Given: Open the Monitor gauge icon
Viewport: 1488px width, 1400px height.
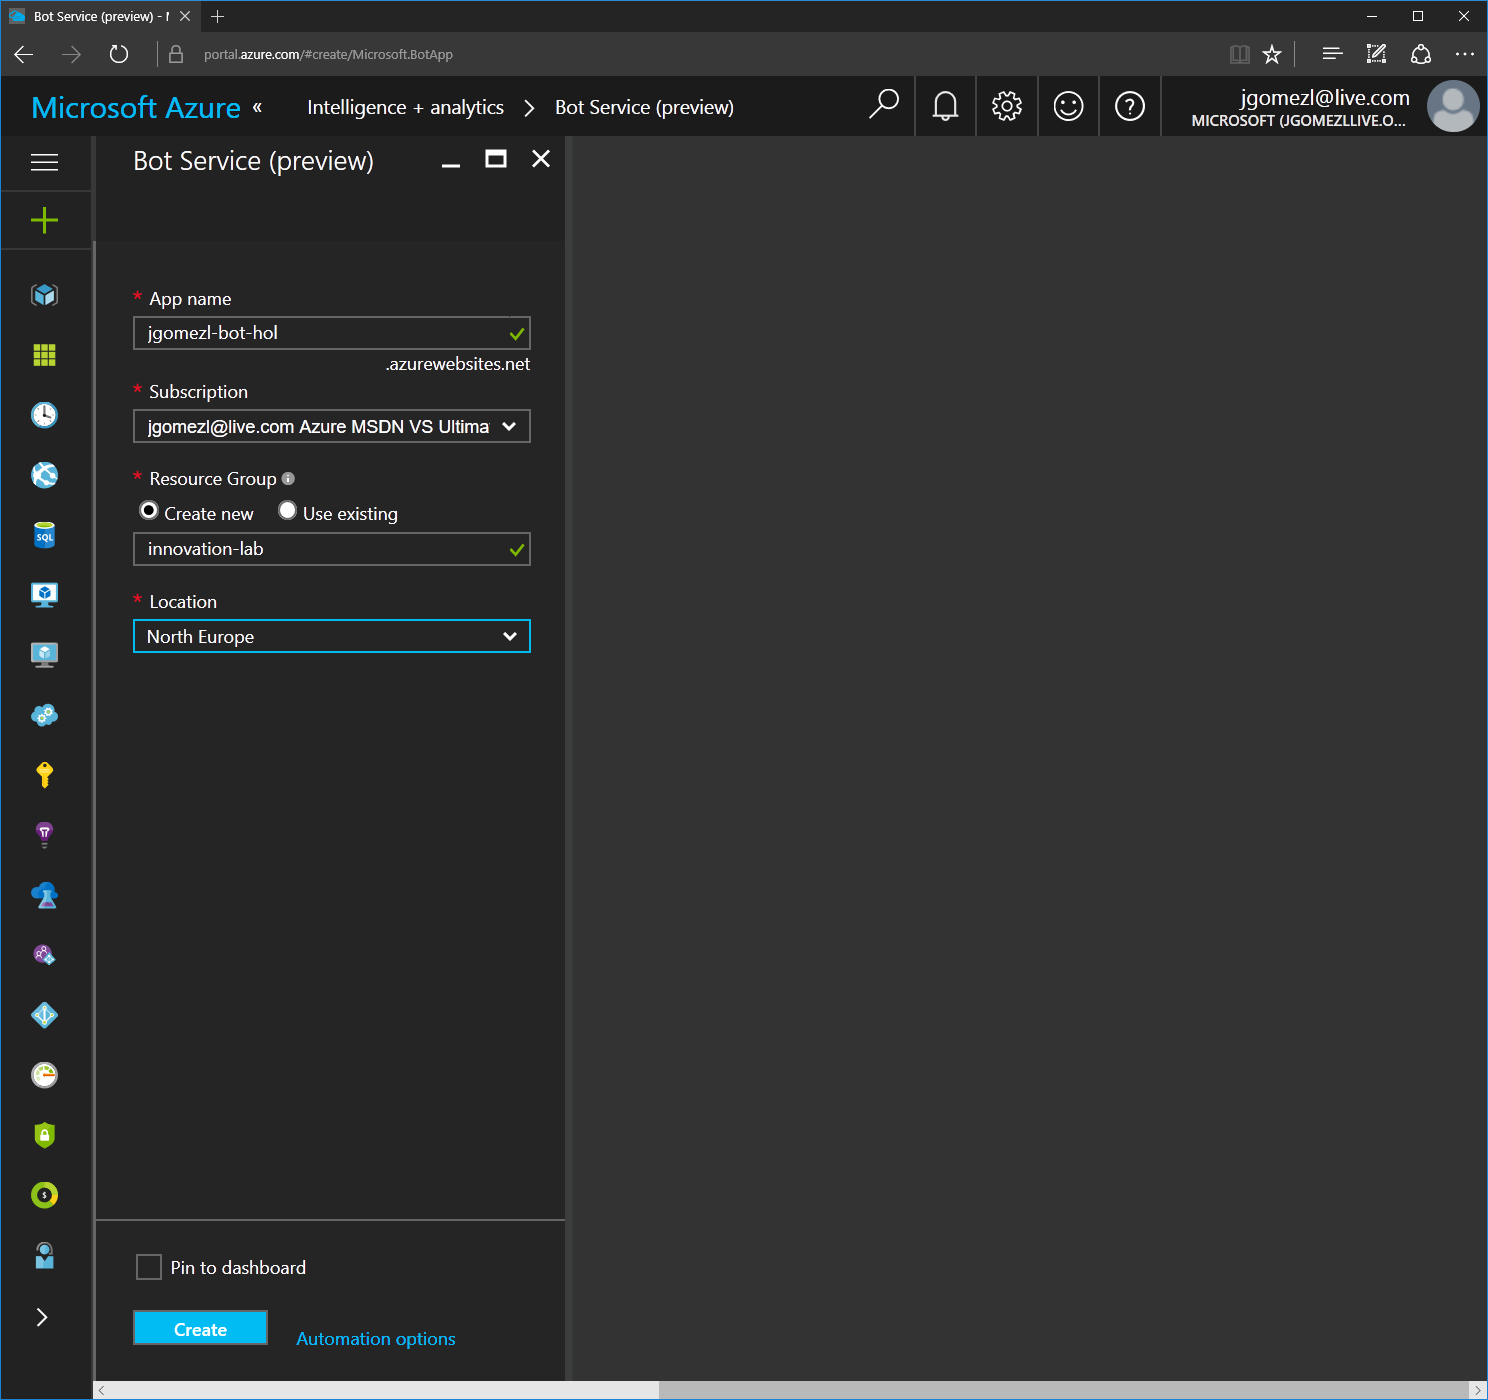Looking at the screenshot, I should click(x=45, y=1075).
